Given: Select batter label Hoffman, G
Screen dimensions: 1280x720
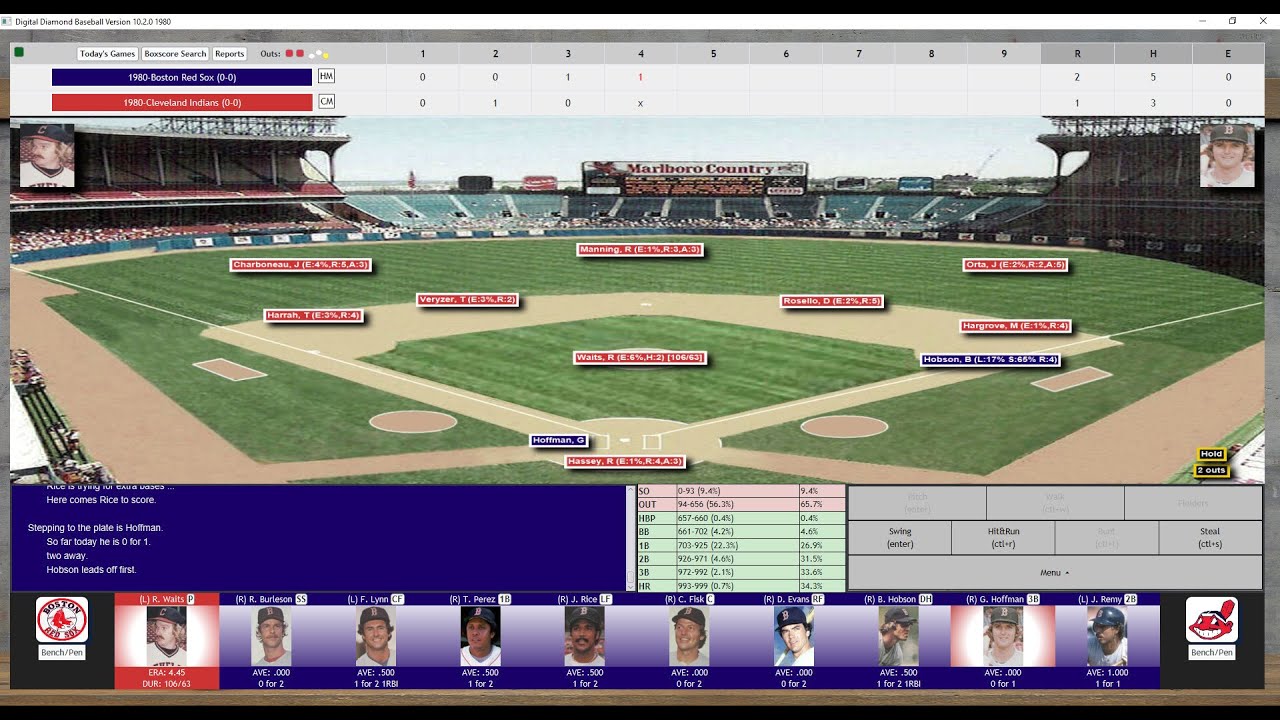Looking at the screenshot, I should 559,440.
